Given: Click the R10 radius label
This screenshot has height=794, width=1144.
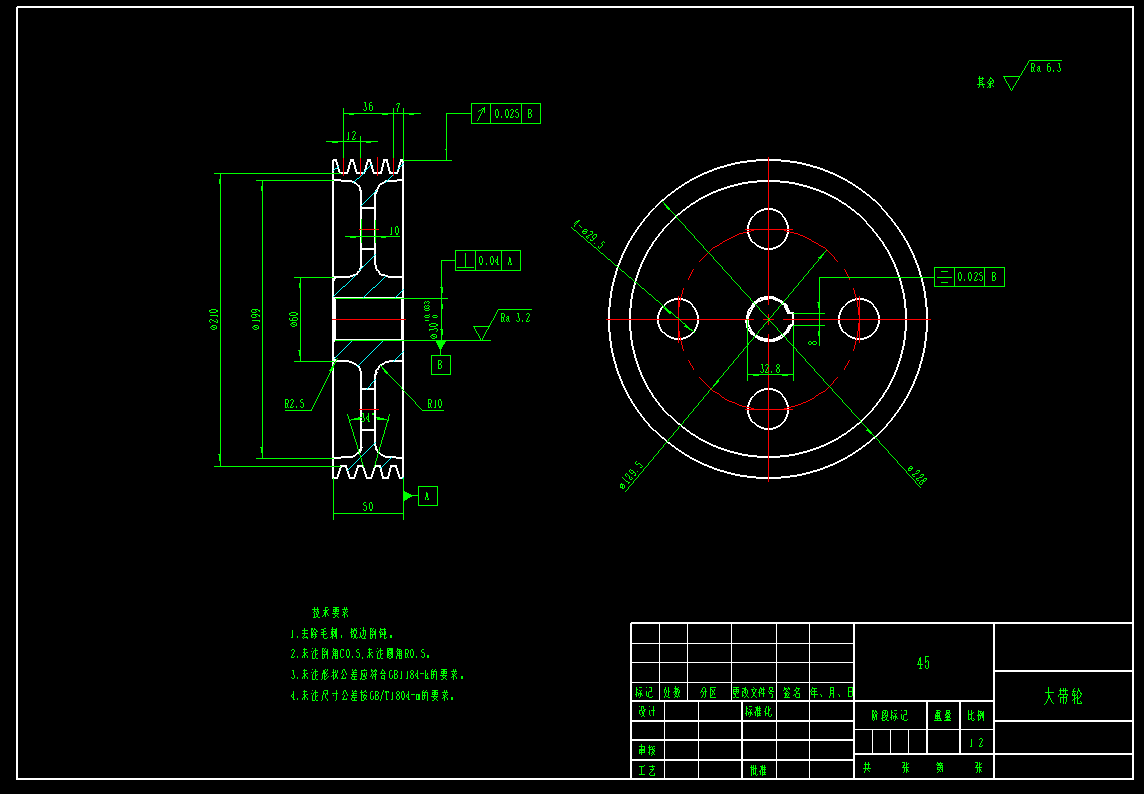Looking at the screenshot, I should point(434,404).
